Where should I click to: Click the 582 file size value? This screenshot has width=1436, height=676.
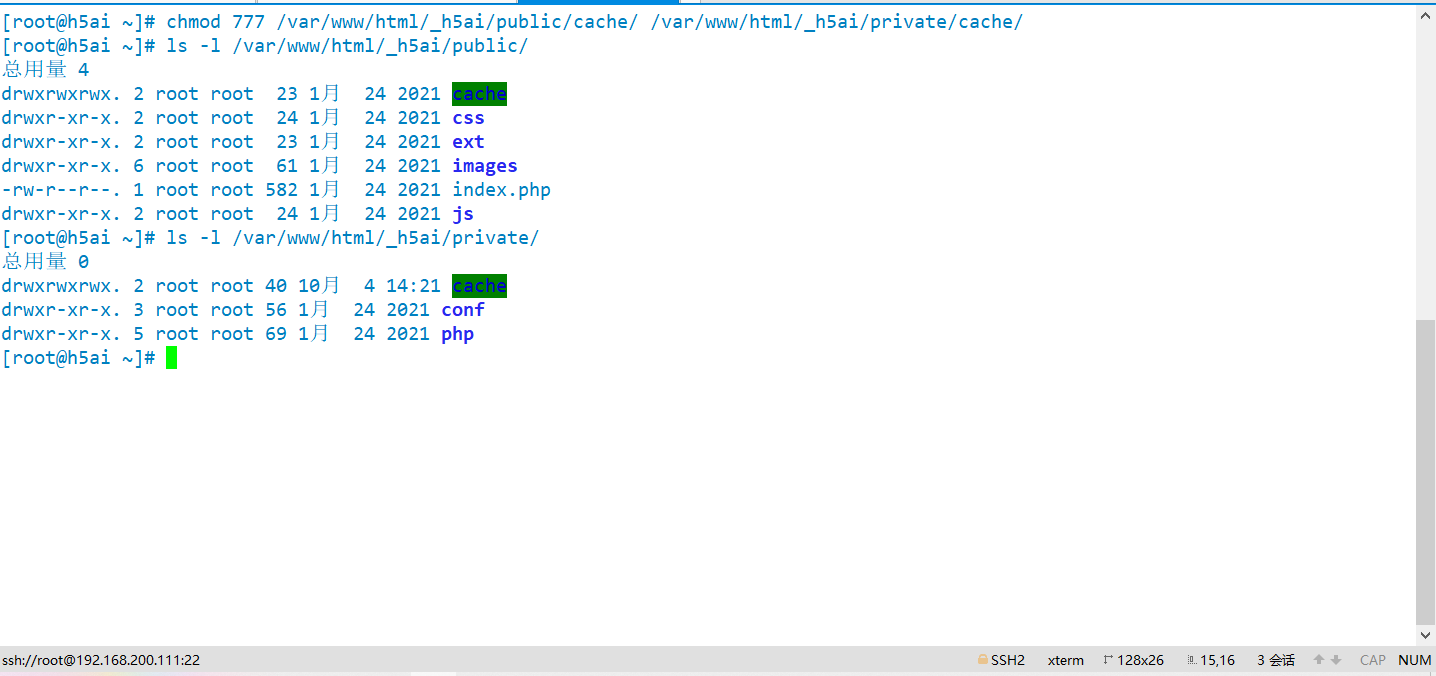[281, 190]
